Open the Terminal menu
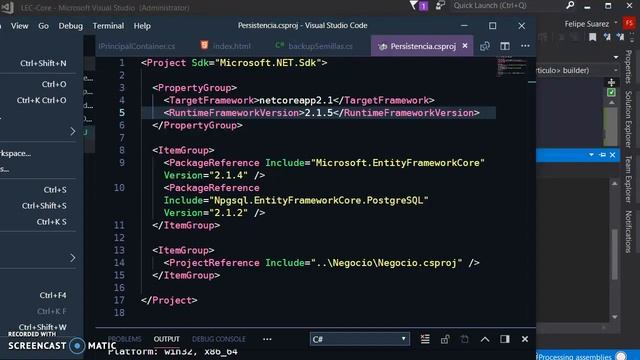Image resolution: width=640 pixels, height=360 pixels. [108, 26]
